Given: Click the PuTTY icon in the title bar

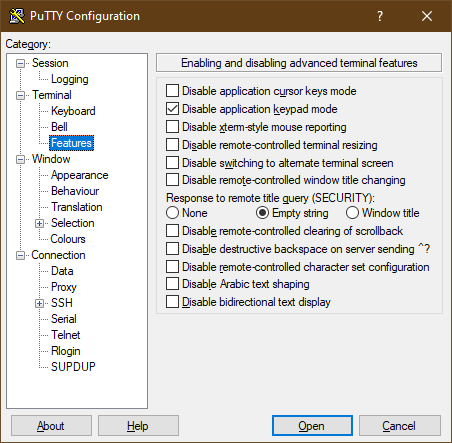Looking at the screenshot, I should click(x=17, y=16).
